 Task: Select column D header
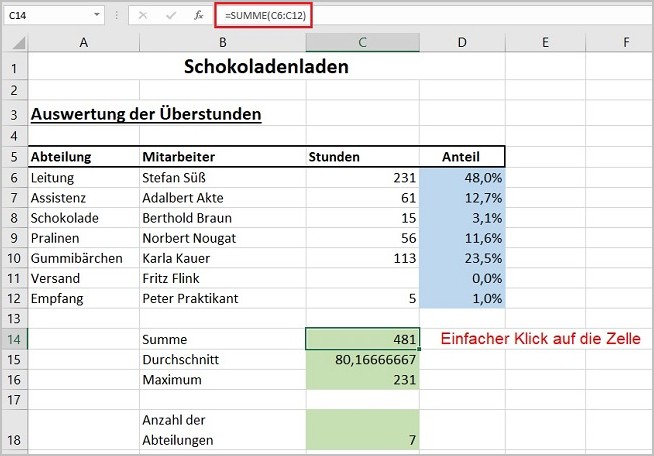point(462,43)
